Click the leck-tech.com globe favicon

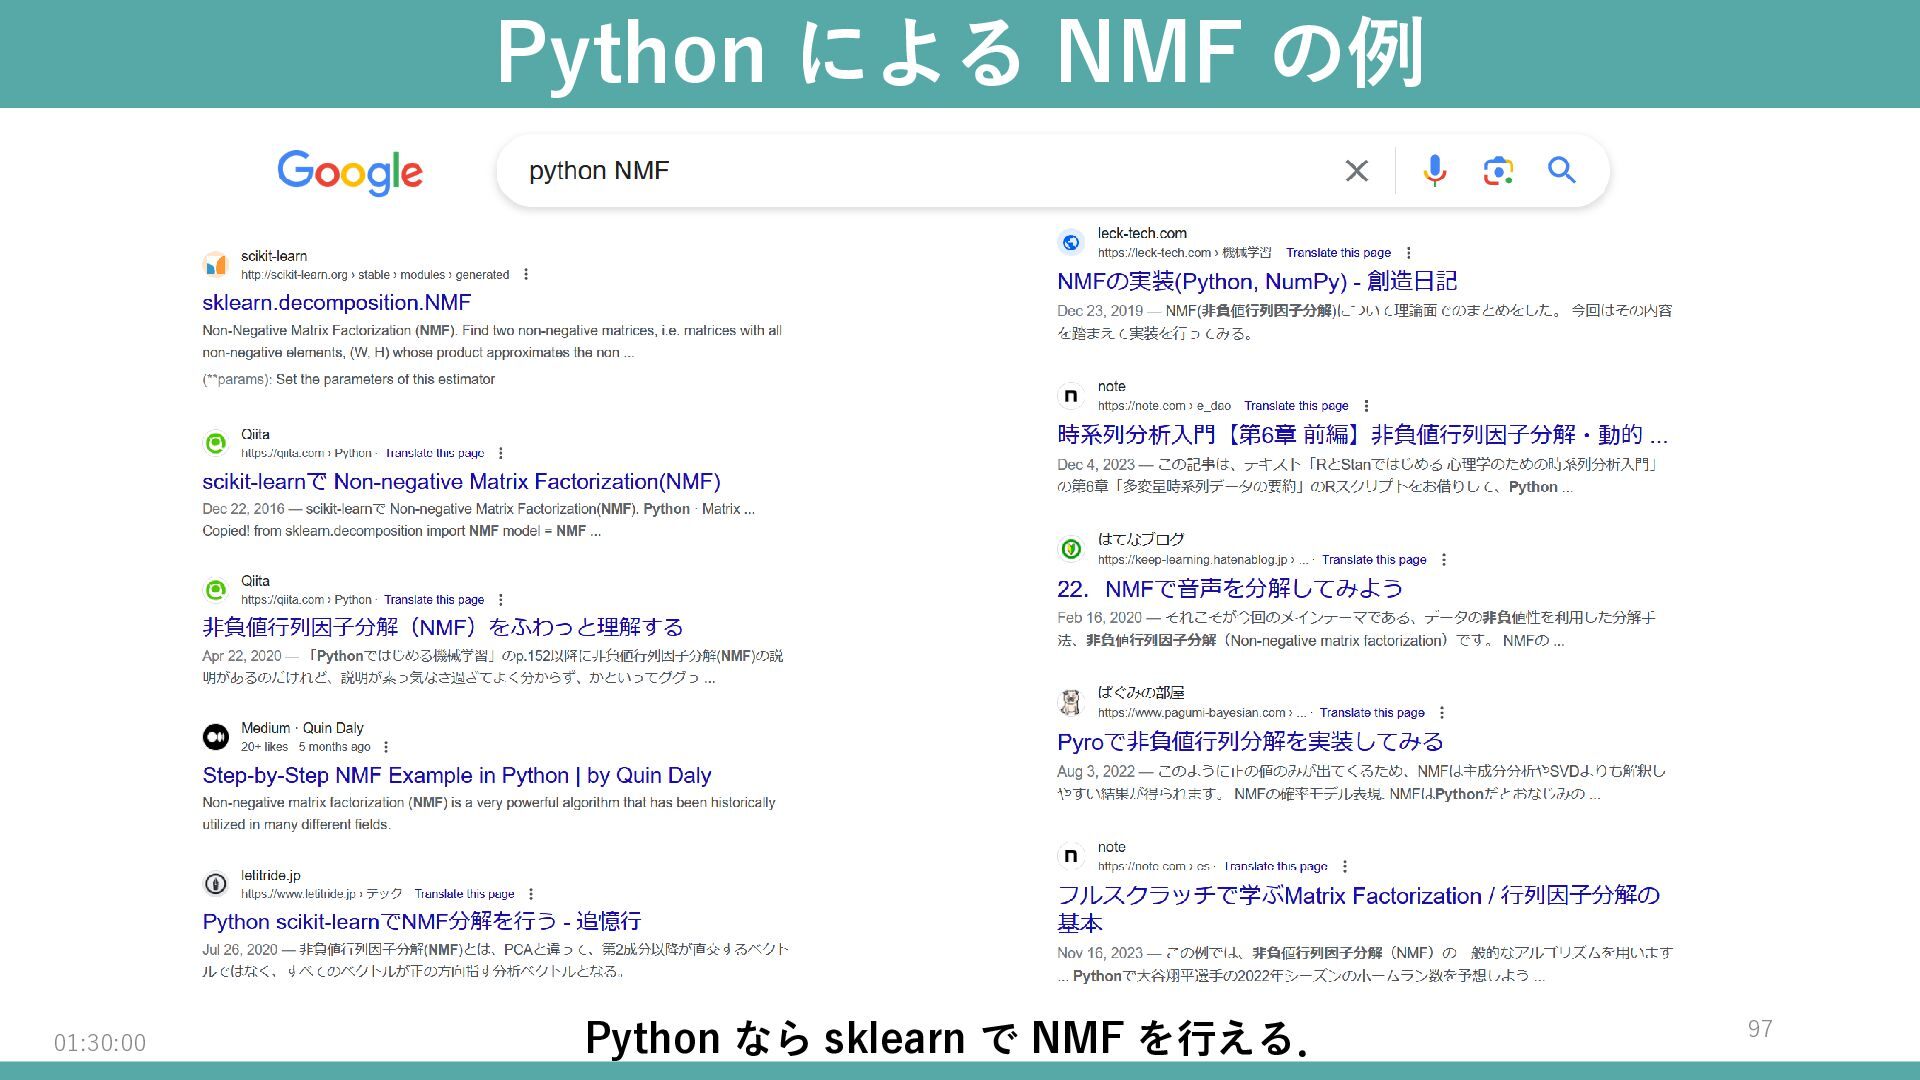1071,243
